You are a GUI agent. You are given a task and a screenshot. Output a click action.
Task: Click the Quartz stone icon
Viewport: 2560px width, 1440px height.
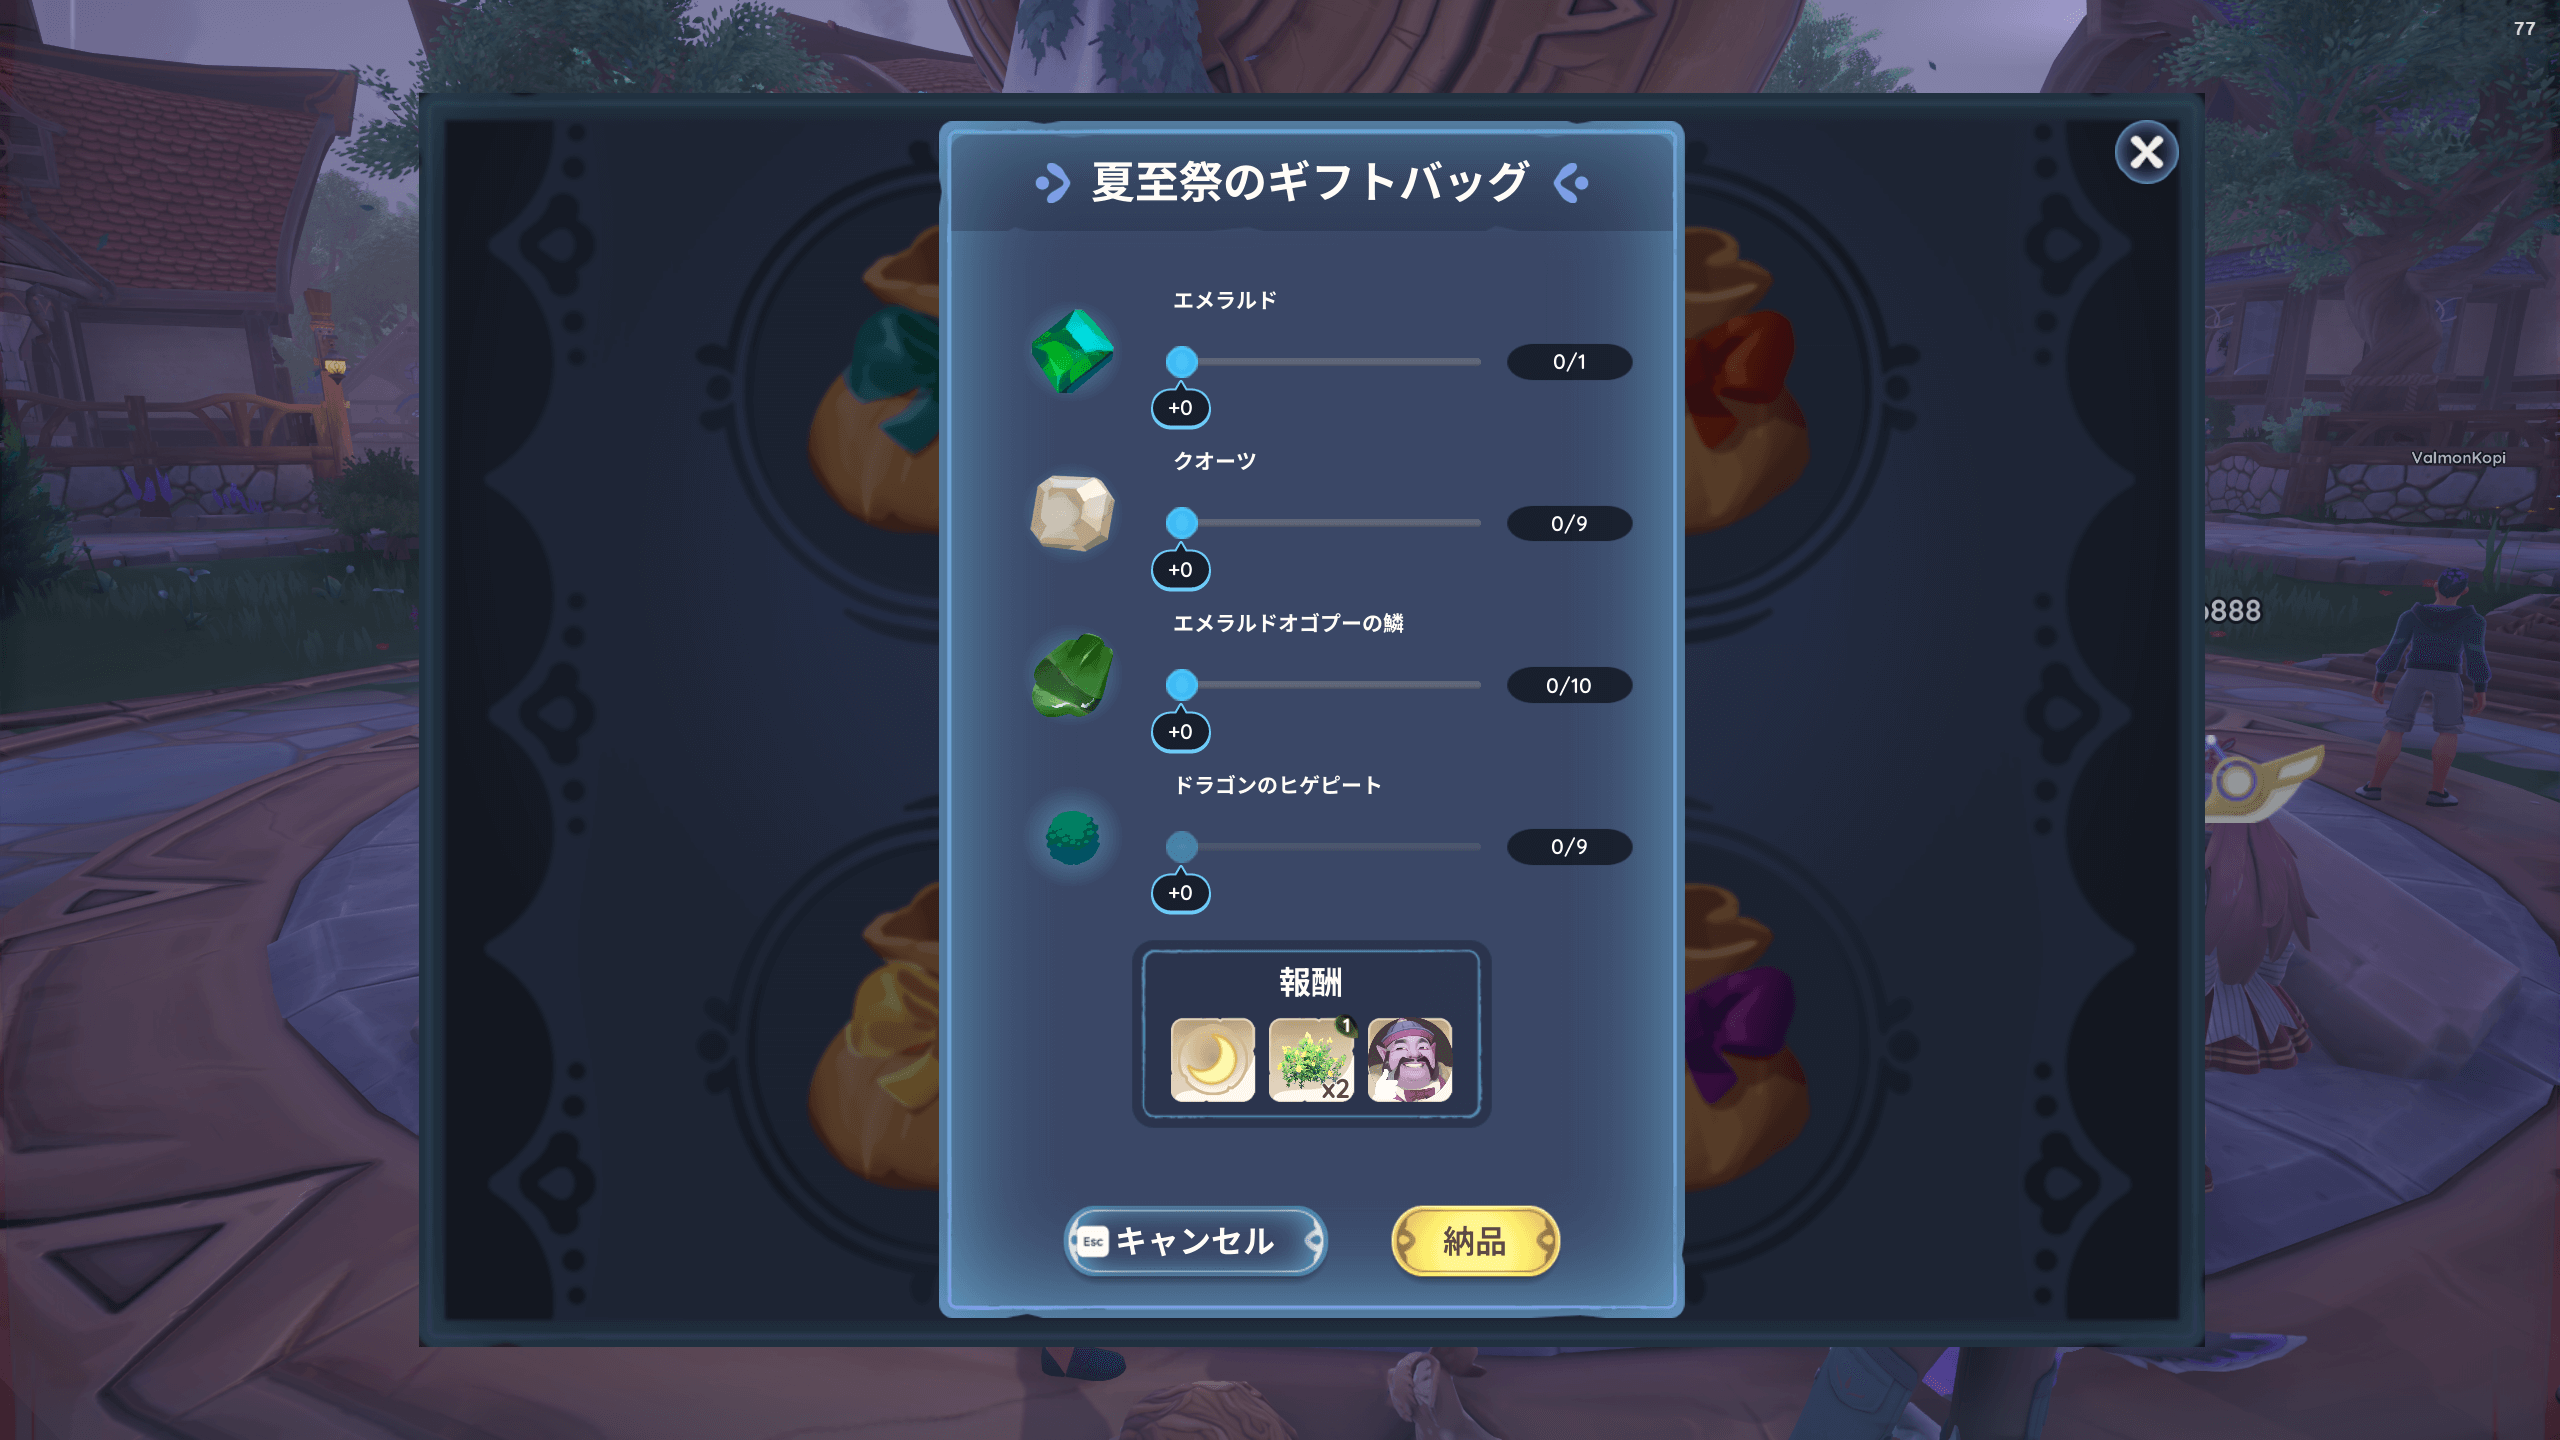click(x=1072, y=513)
